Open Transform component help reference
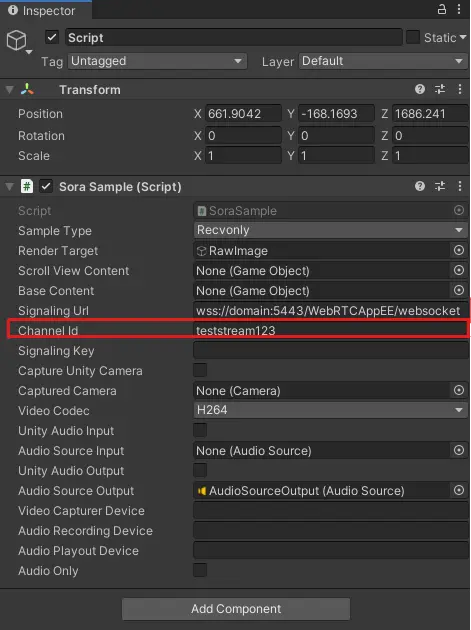This screenshot has height=630, width=471. pyautogui.click(x=420, y=89)
